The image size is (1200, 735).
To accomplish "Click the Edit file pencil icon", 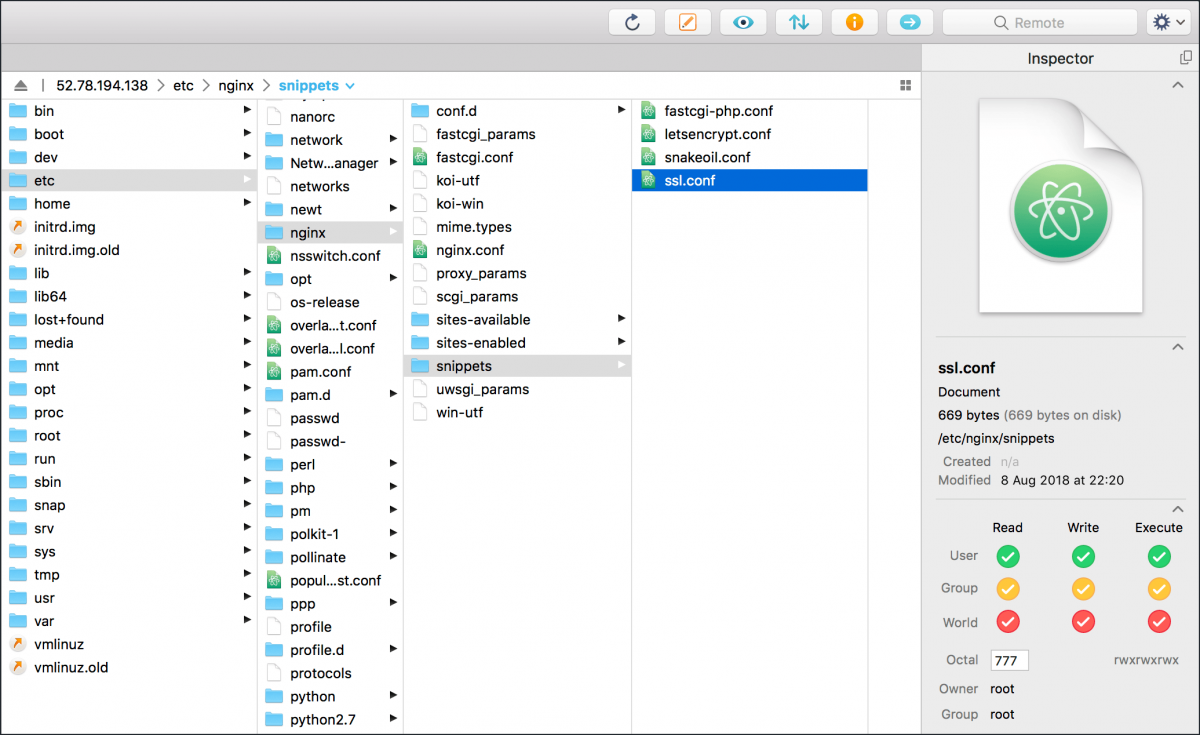I will coord(687,22).
